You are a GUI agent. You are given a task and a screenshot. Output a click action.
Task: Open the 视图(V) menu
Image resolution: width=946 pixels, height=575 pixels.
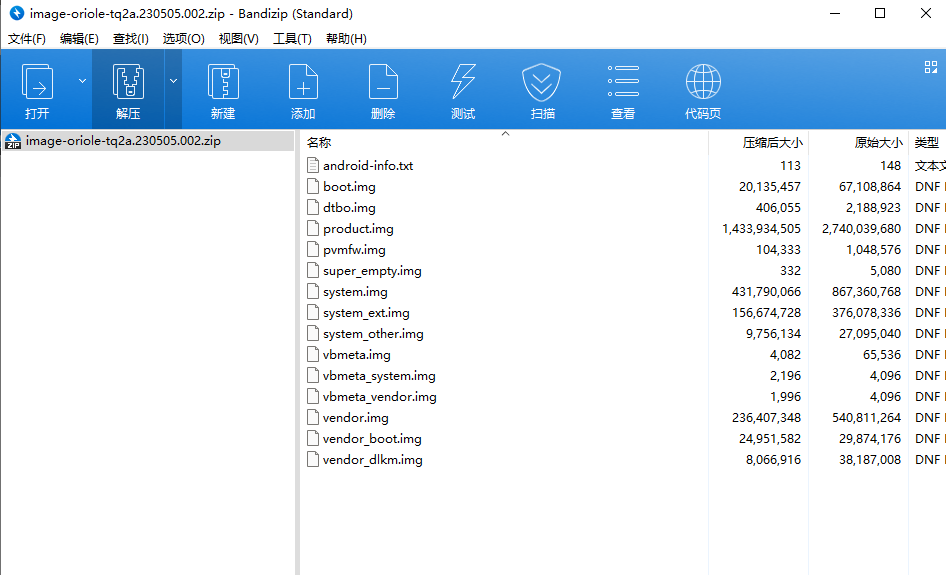(238, 39)
